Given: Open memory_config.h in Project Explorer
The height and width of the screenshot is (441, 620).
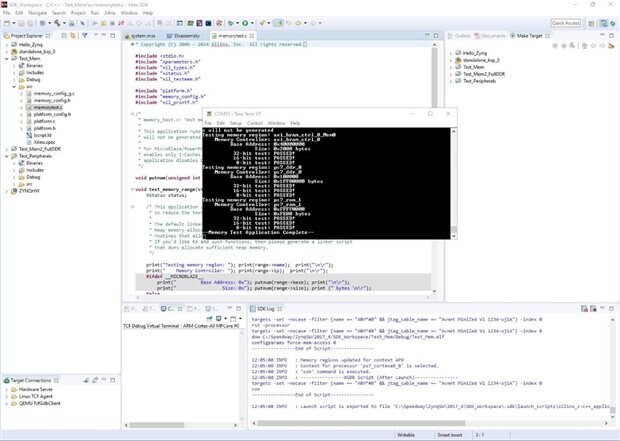Looking at the screenshot, I should click(x=52, y=101).
